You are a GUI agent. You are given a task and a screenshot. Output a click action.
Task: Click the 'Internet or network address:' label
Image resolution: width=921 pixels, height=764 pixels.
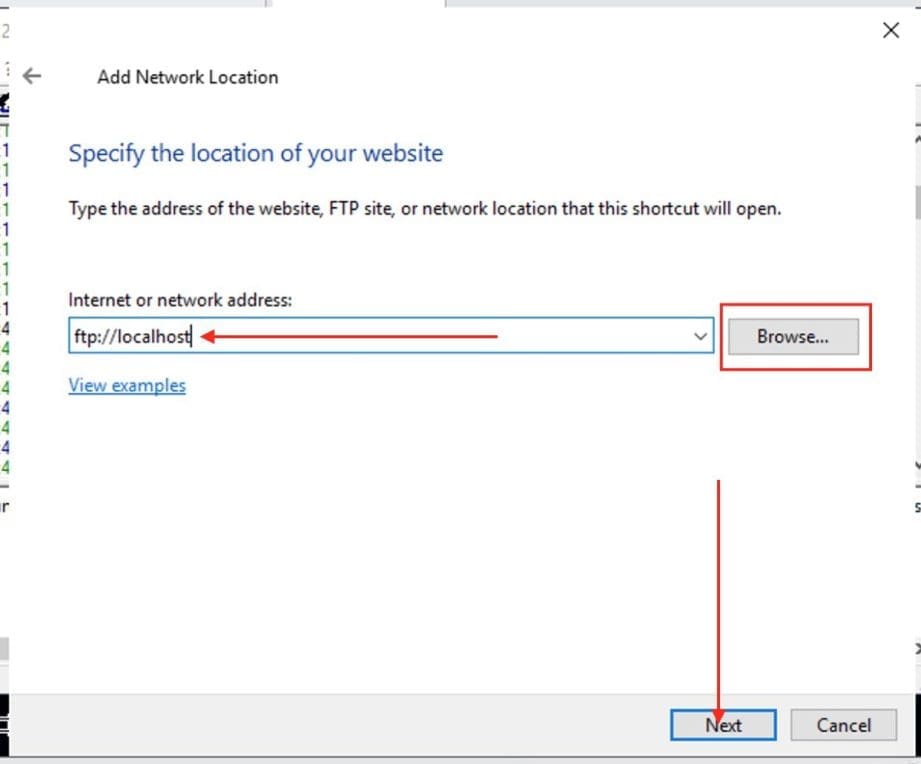180,300
